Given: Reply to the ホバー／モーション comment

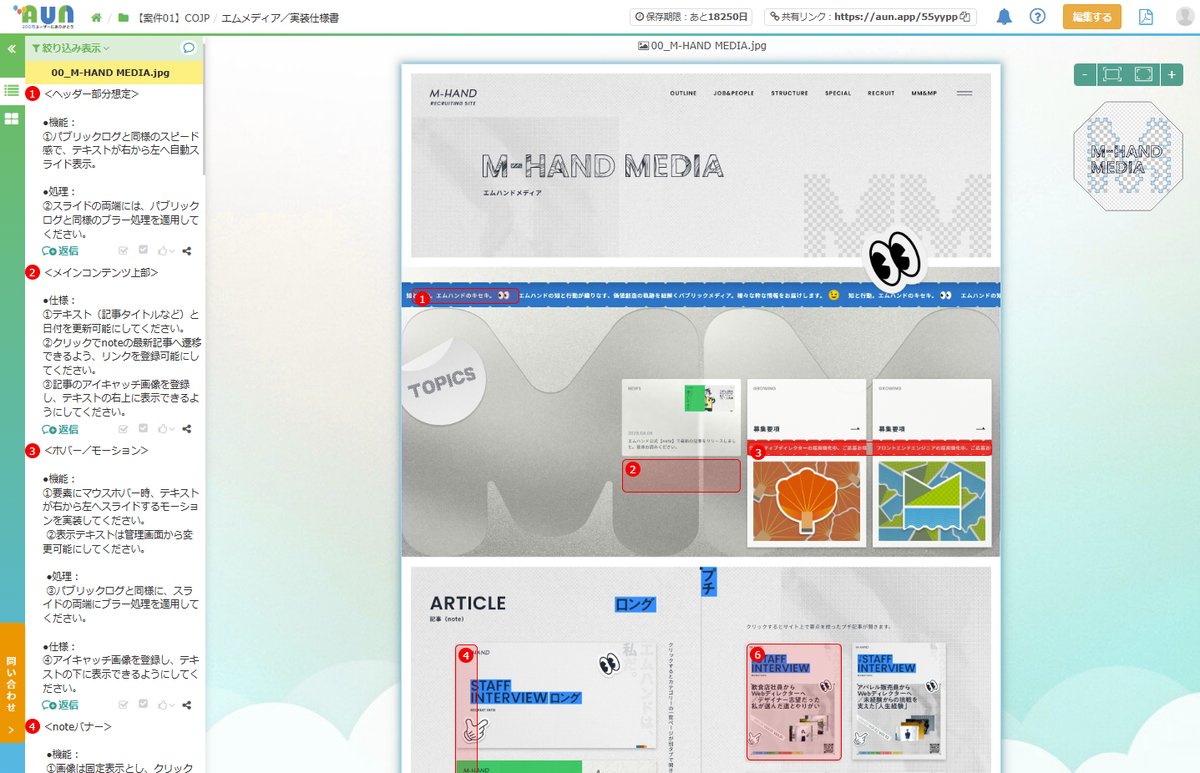Looking at the screenshot, I should click(x=60, y=705).
